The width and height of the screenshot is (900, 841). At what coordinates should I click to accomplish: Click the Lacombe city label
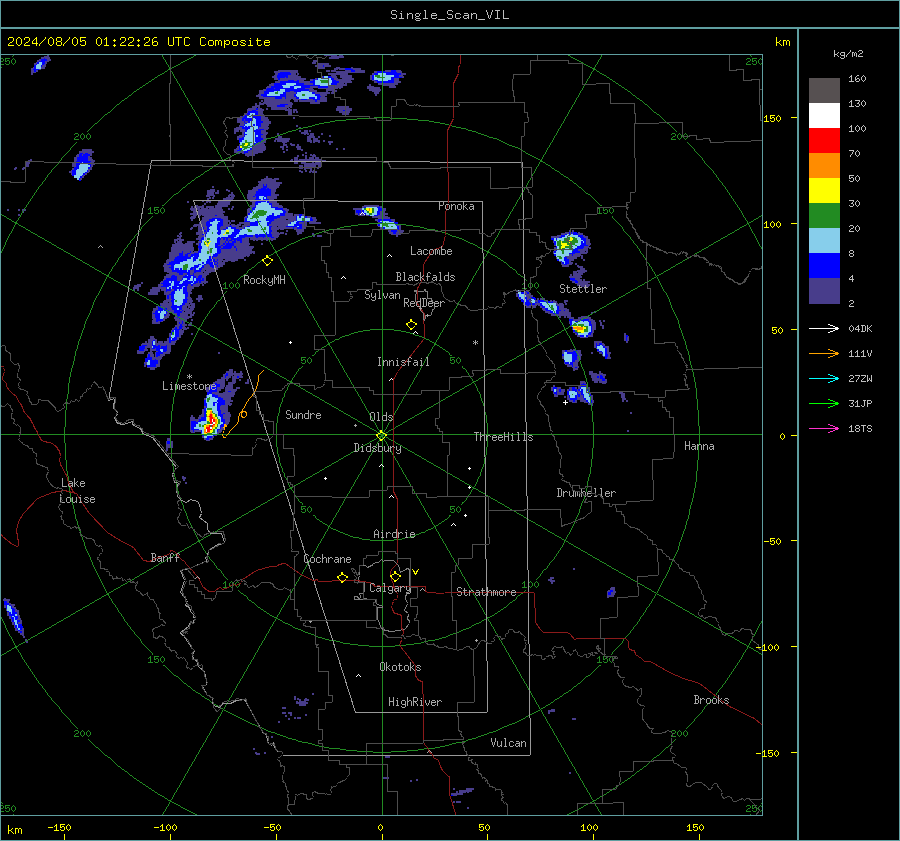[431, 251]
